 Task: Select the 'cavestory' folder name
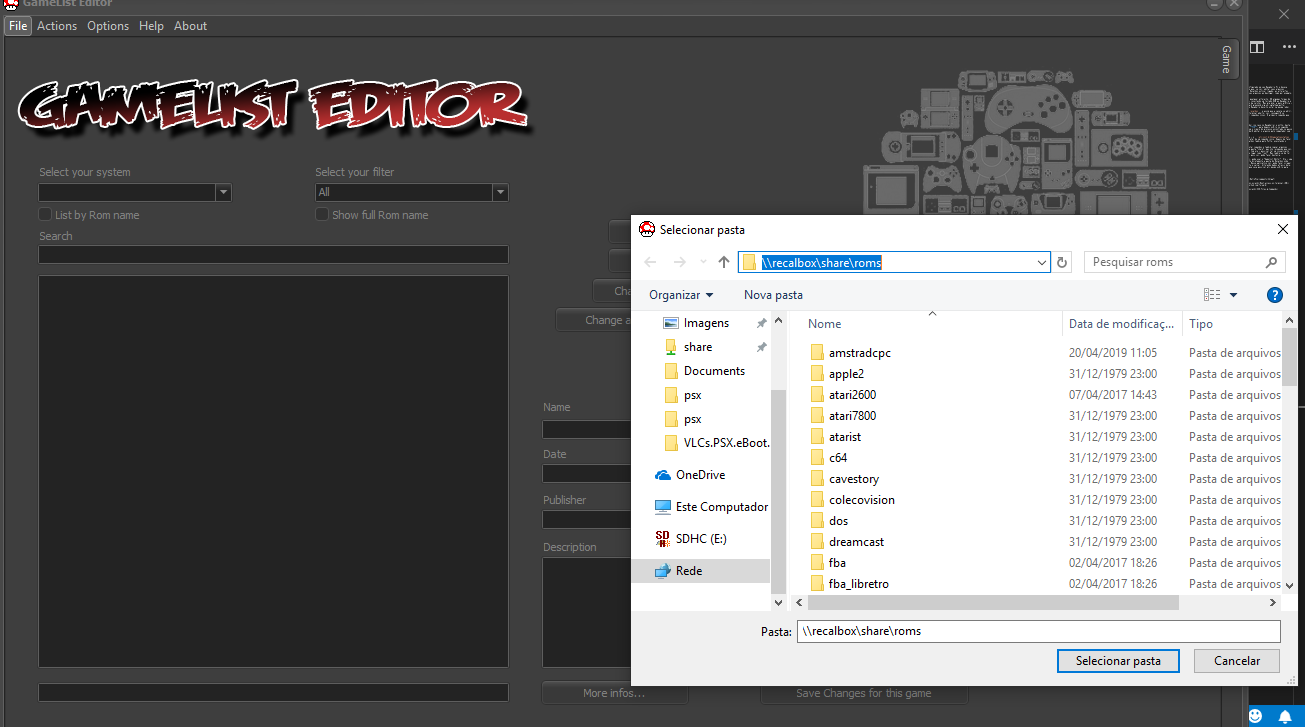click(854, 479)
